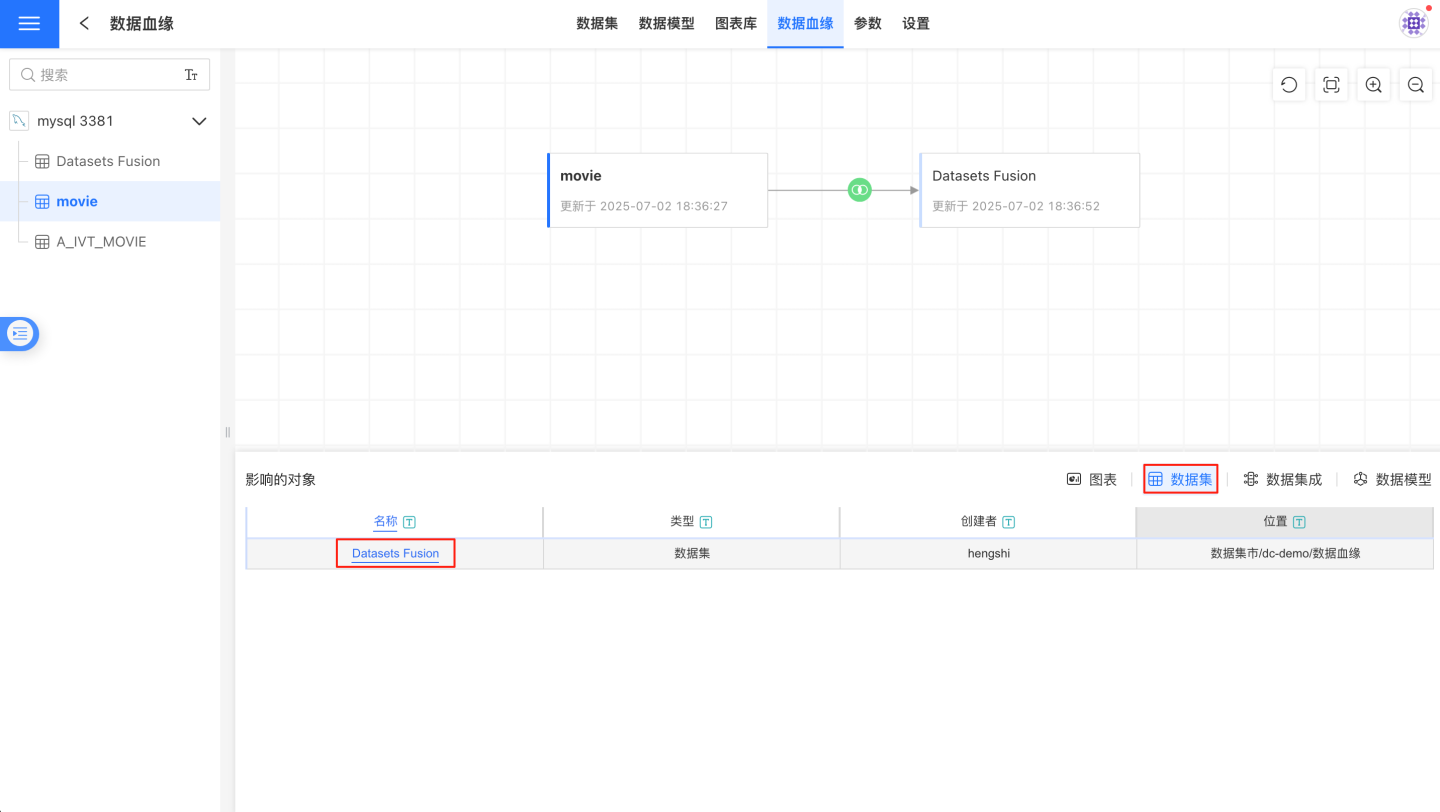
Task: Reset the lineage canvas view
Action: click(1289, 85)
